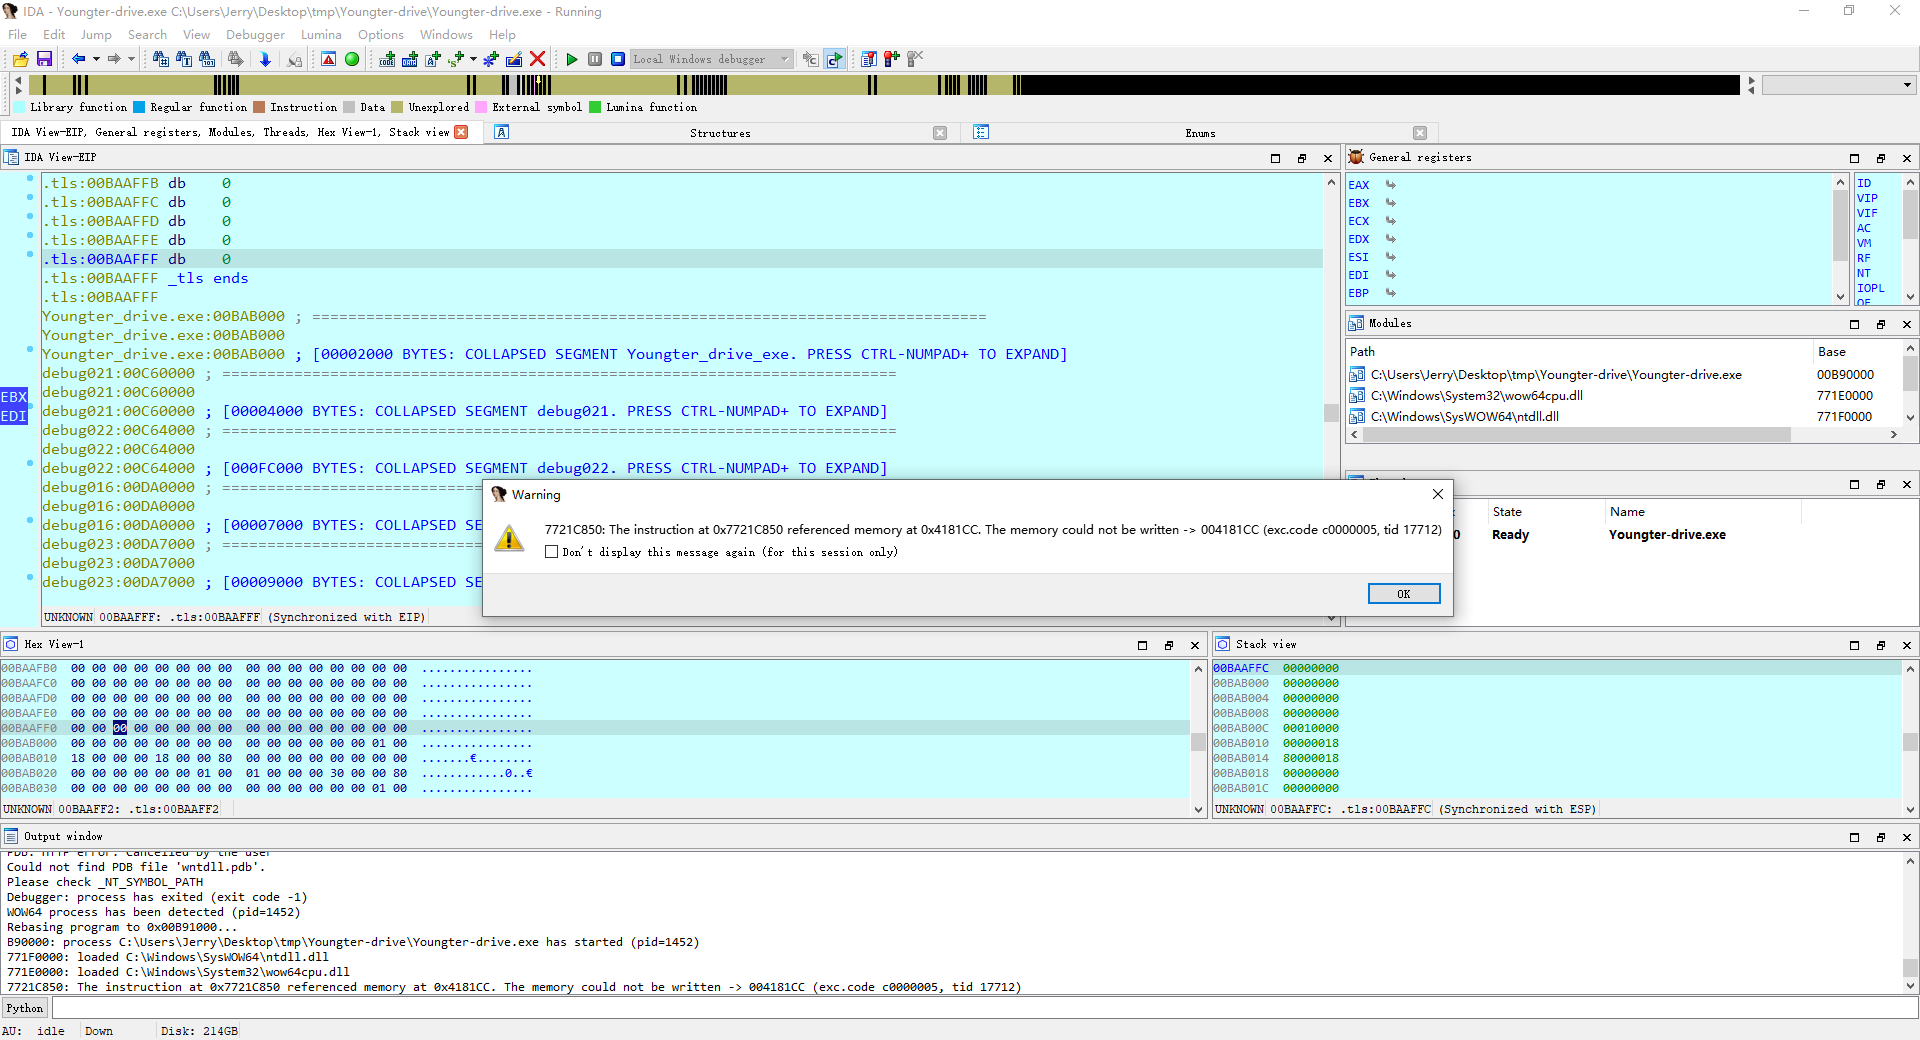Open dropdown next to the green s-plus icon
Screen dimensions: 1920x1040
[x=472, y=59]
